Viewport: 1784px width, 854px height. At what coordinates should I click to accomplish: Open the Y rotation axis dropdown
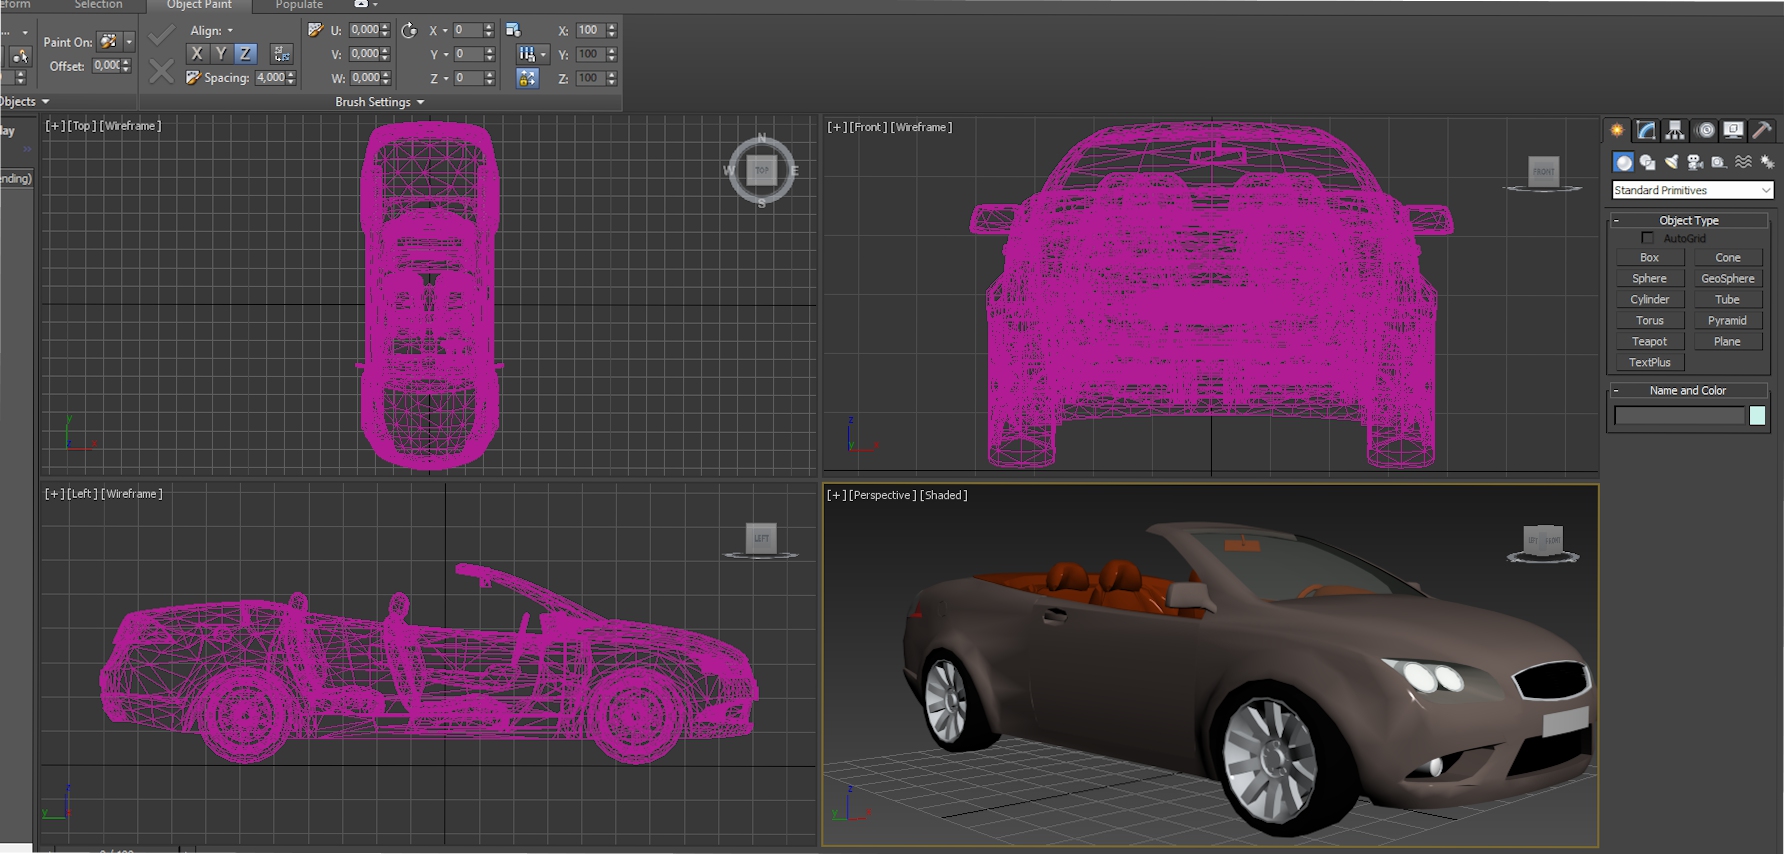(x=445, y=55)
